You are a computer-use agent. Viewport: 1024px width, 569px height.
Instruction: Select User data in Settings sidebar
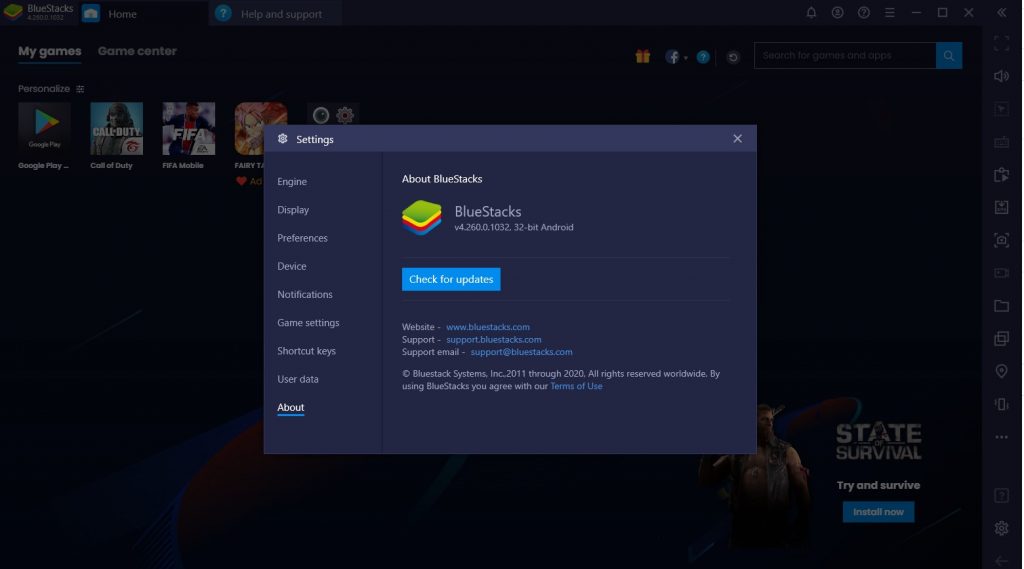pyautogui.click(x=297, y=379)
